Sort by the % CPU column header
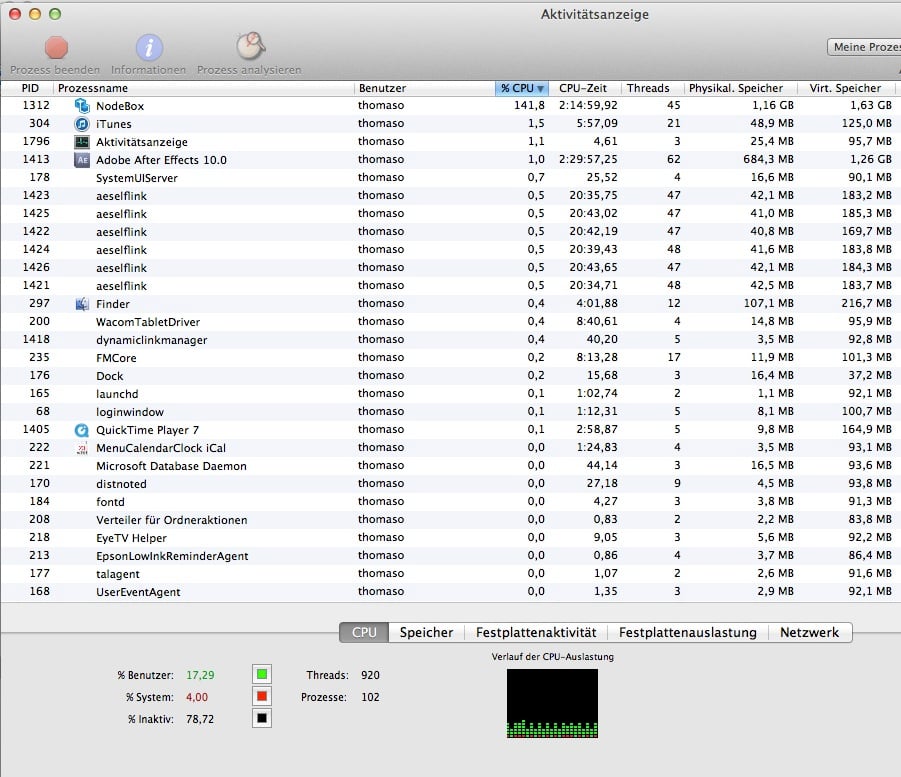 (x=522, y=88)
